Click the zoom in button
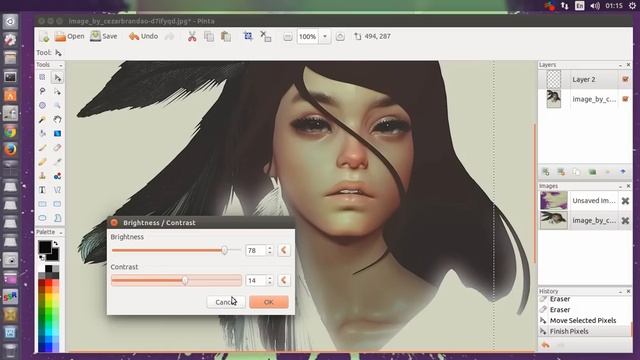Image resolution: width=640 pixels, height=360 pixels. point(340,37)
